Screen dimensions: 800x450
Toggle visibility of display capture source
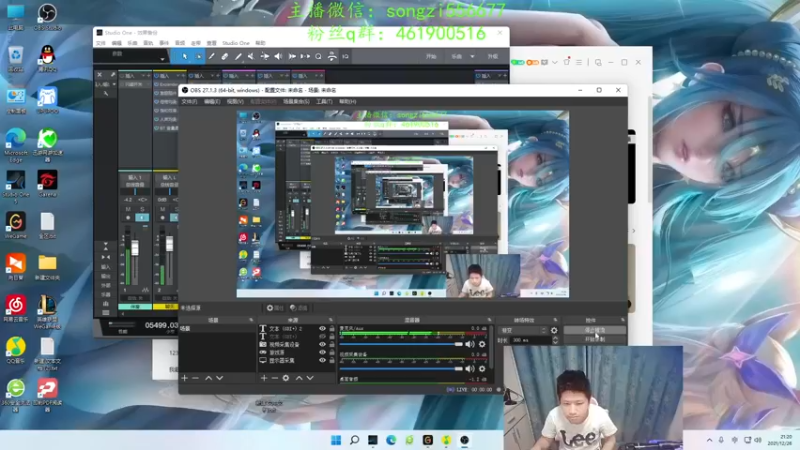click(x=322, y=360)
